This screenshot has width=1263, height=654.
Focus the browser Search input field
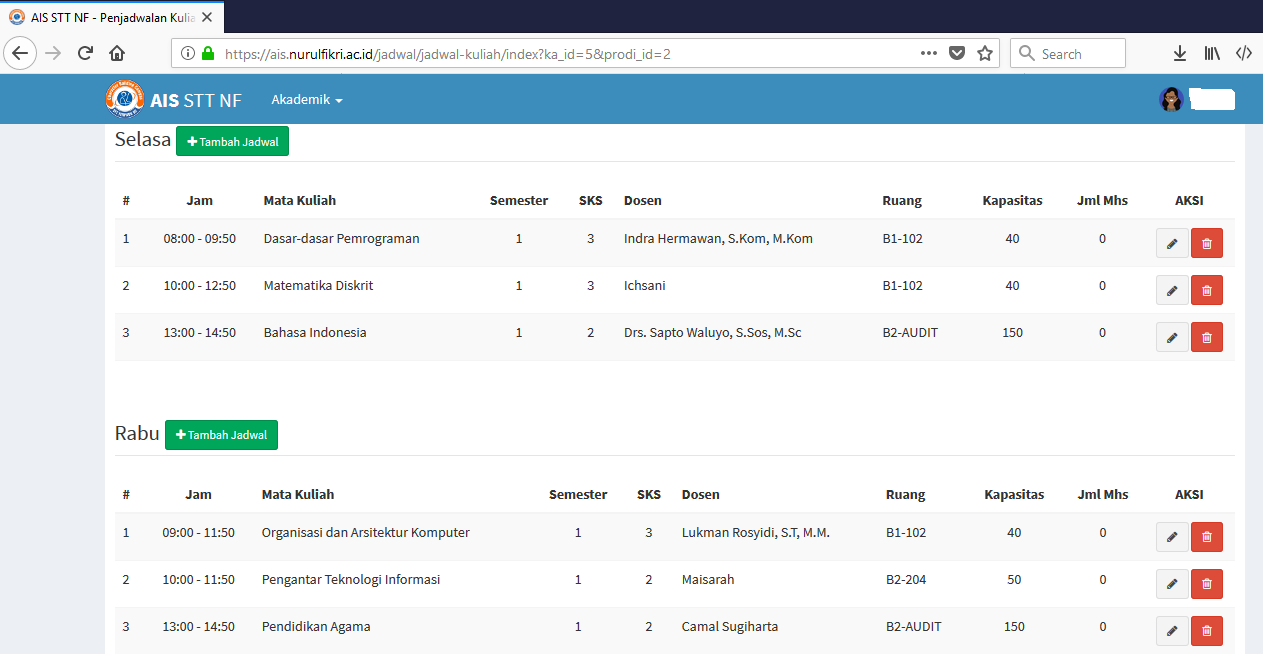tap(1068, 54)
